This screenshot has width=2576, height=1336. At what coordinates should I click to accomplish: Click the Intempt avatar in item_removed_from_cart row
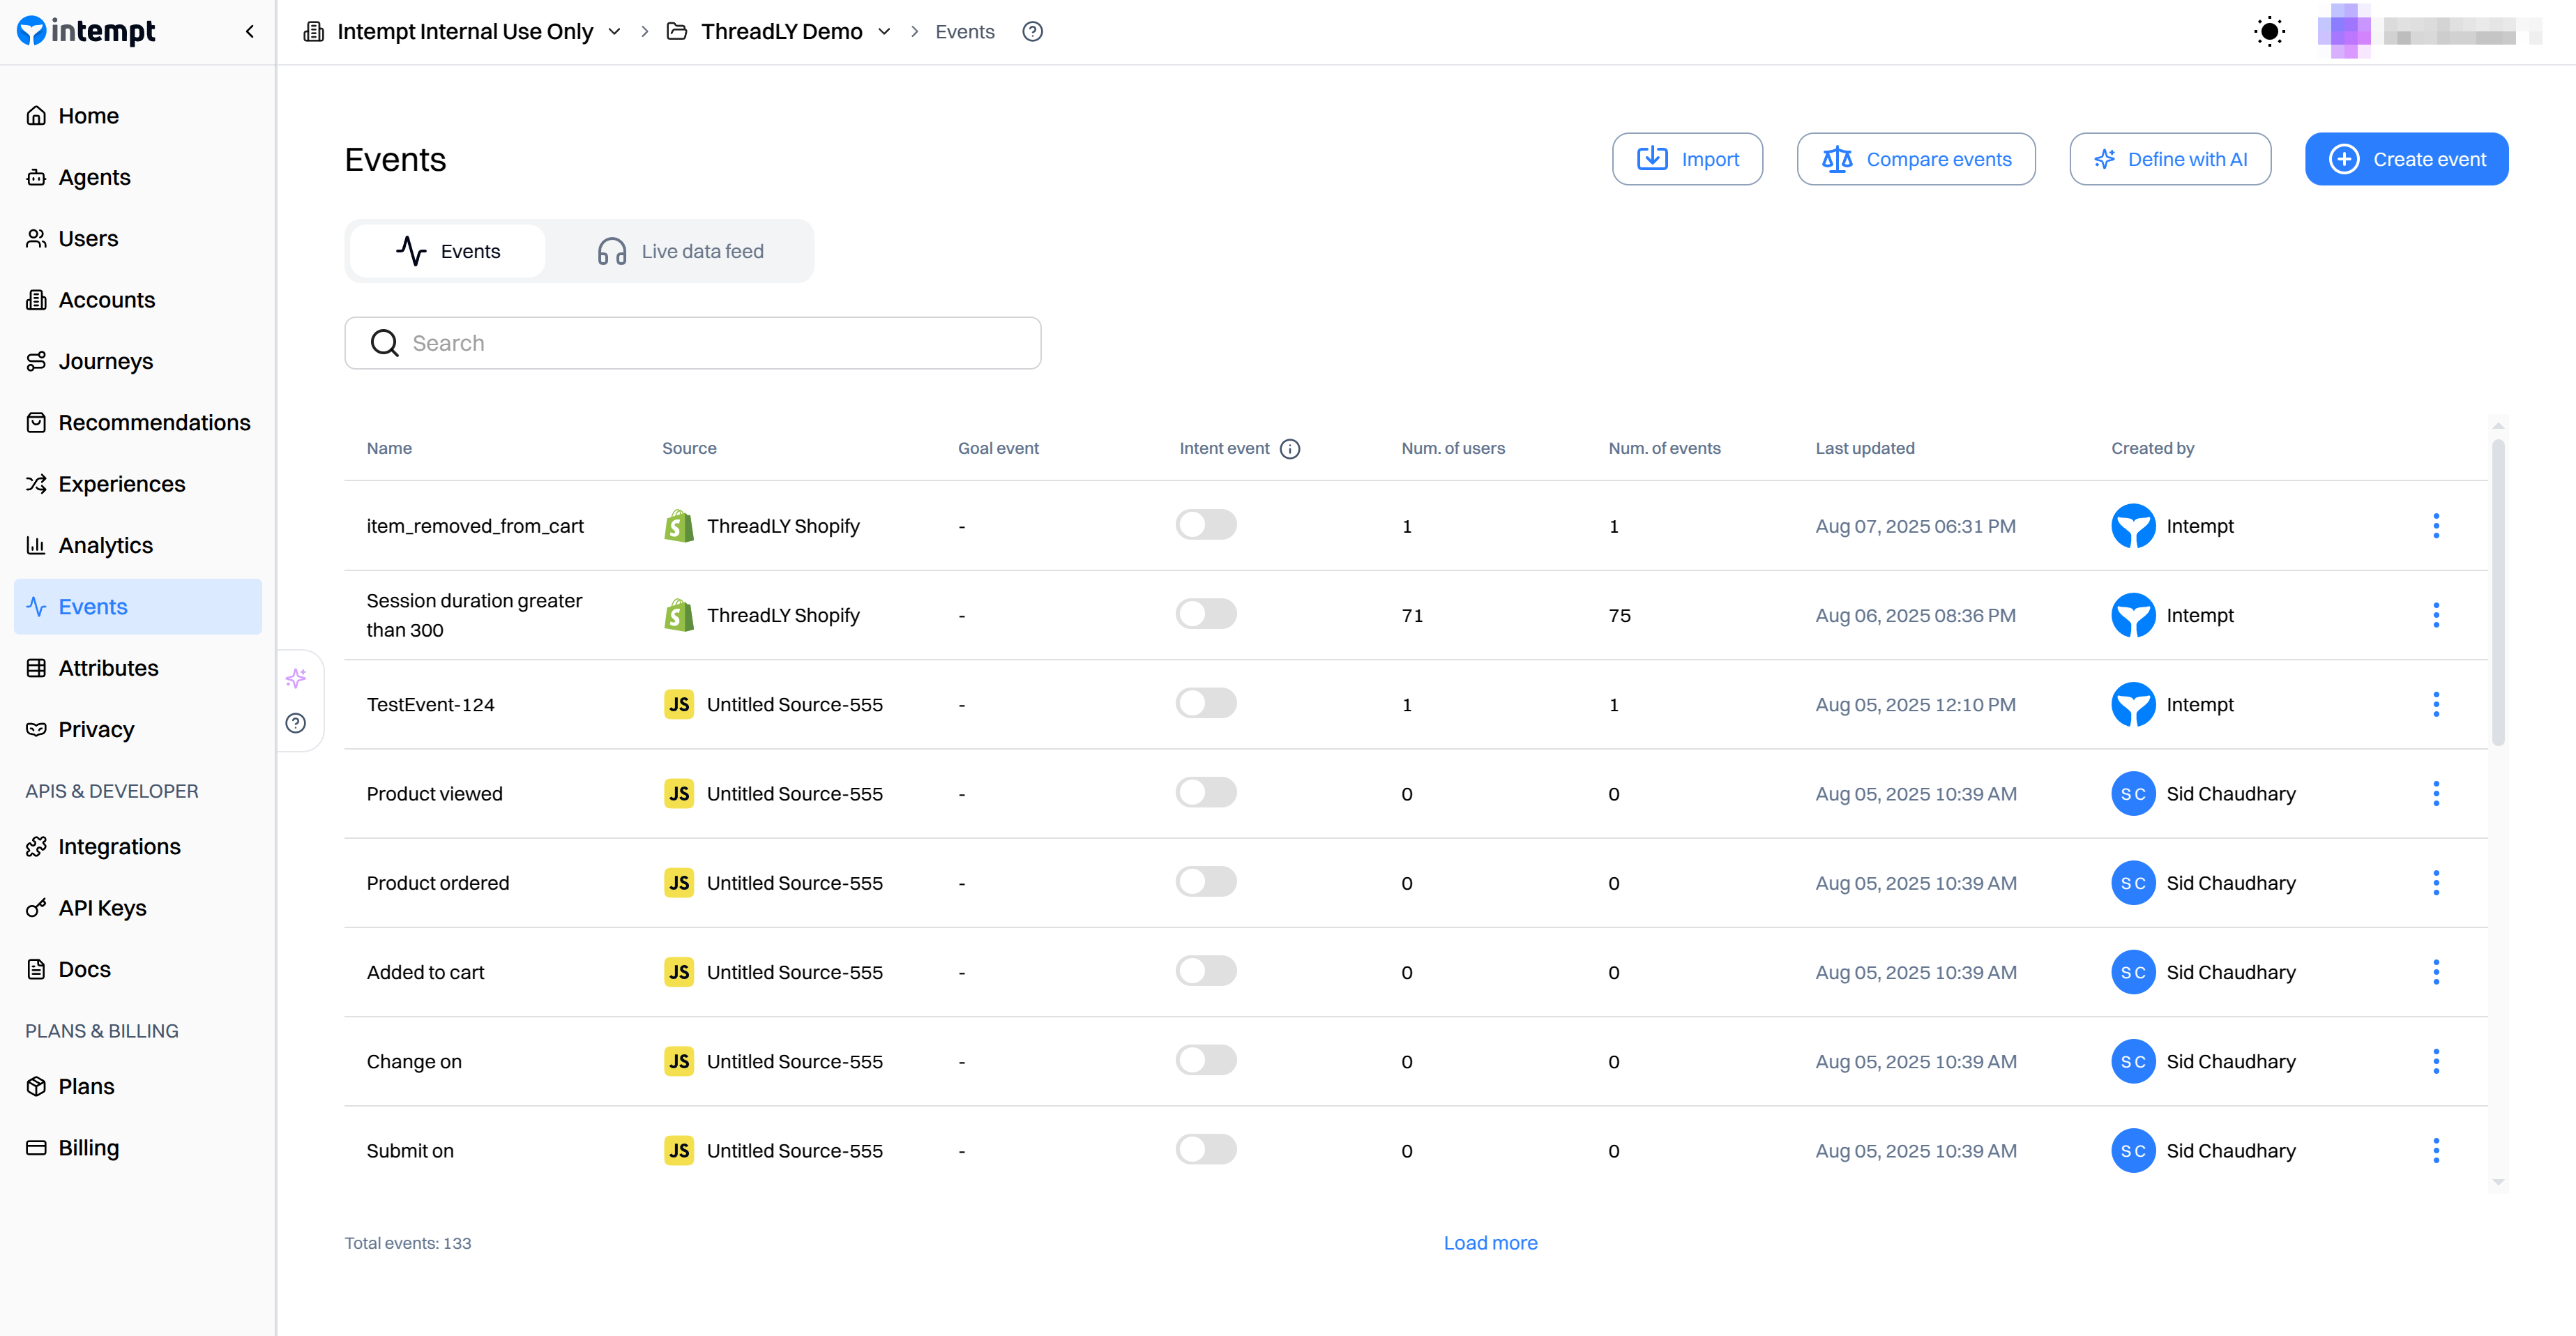[2133, 526]
